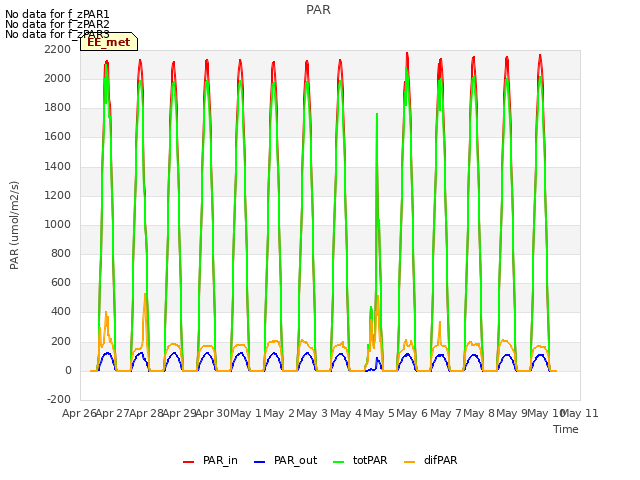Click the Apr 26 x-axis date label

[79, 413]
